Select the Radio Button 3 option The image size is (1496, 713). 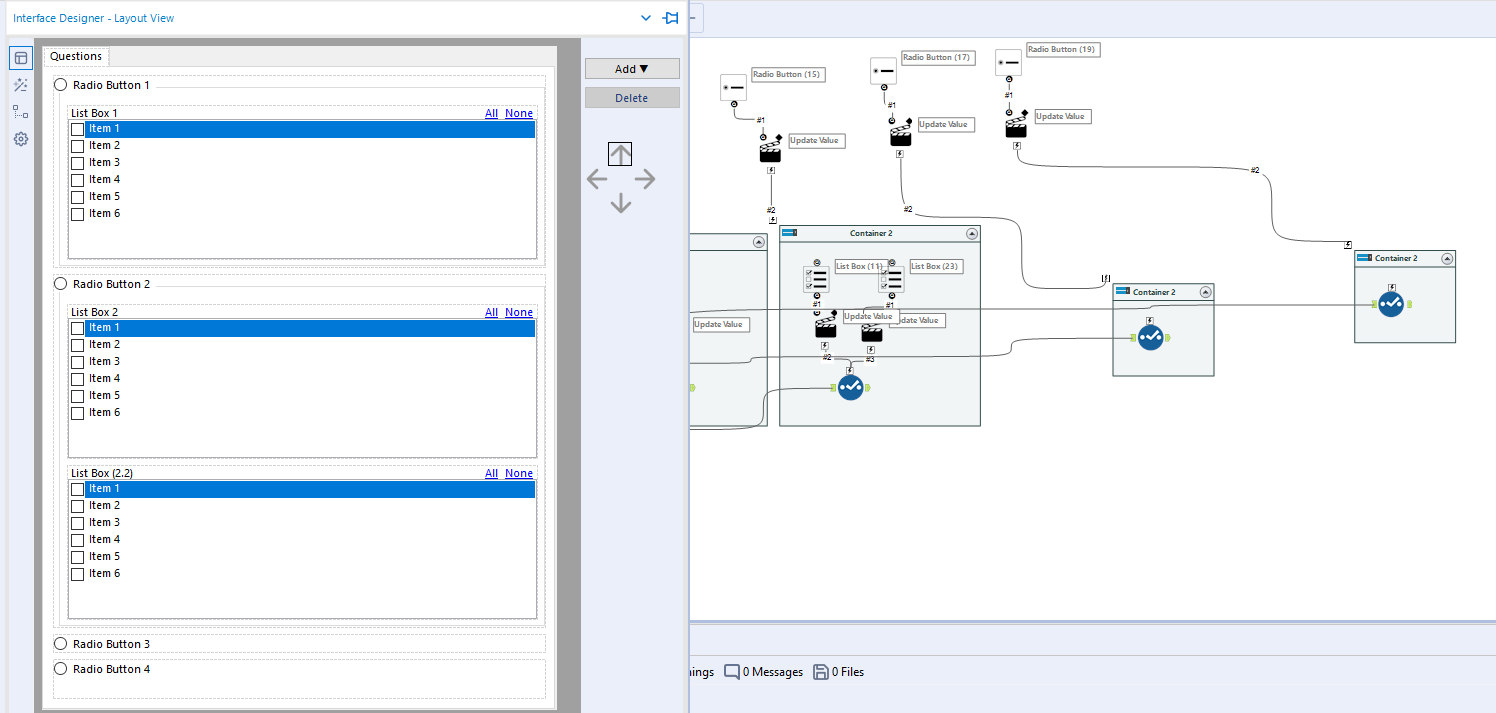(x=60, y=643)
